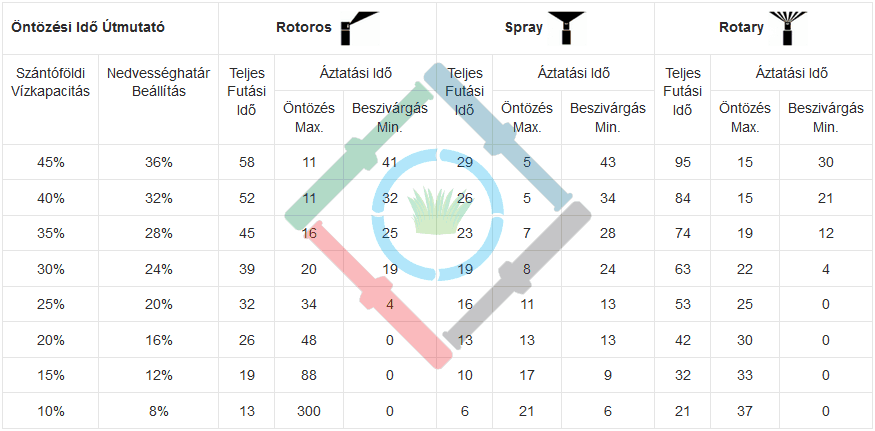Viewport: 875px width, 431px height.
Task: Click the Spray sprinkler head icon
Action: 566,28
